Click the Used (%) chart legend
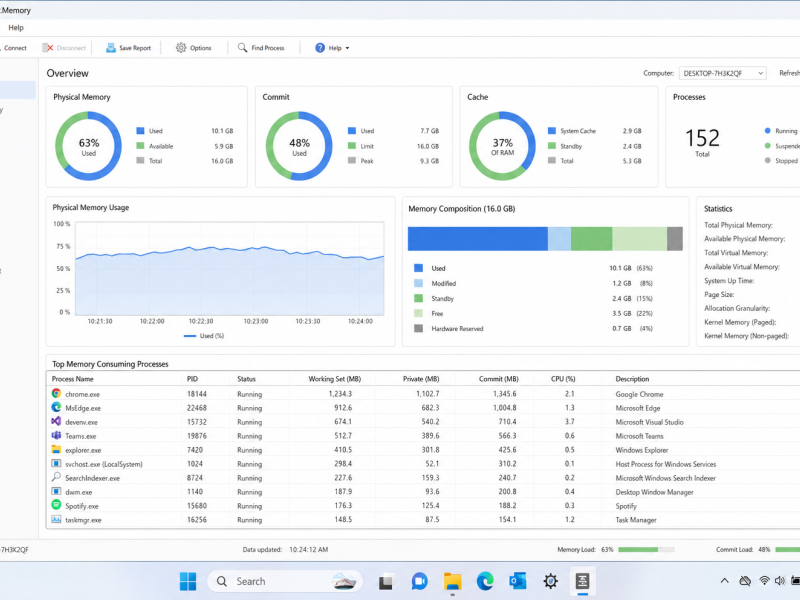Image resolution: width=800 pixels, height=600 pixels. click(x=204, y=336)
